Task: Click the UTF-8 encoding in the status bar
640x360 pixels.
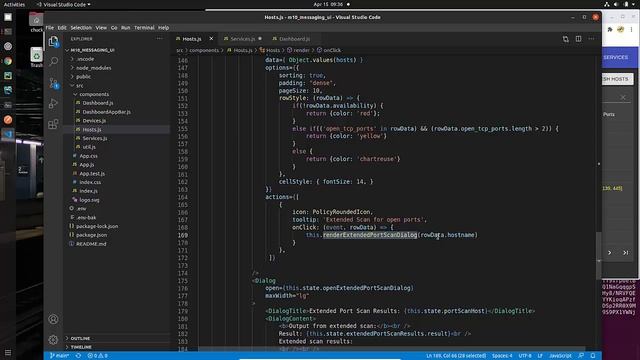Action: click(x=525, y=356)
